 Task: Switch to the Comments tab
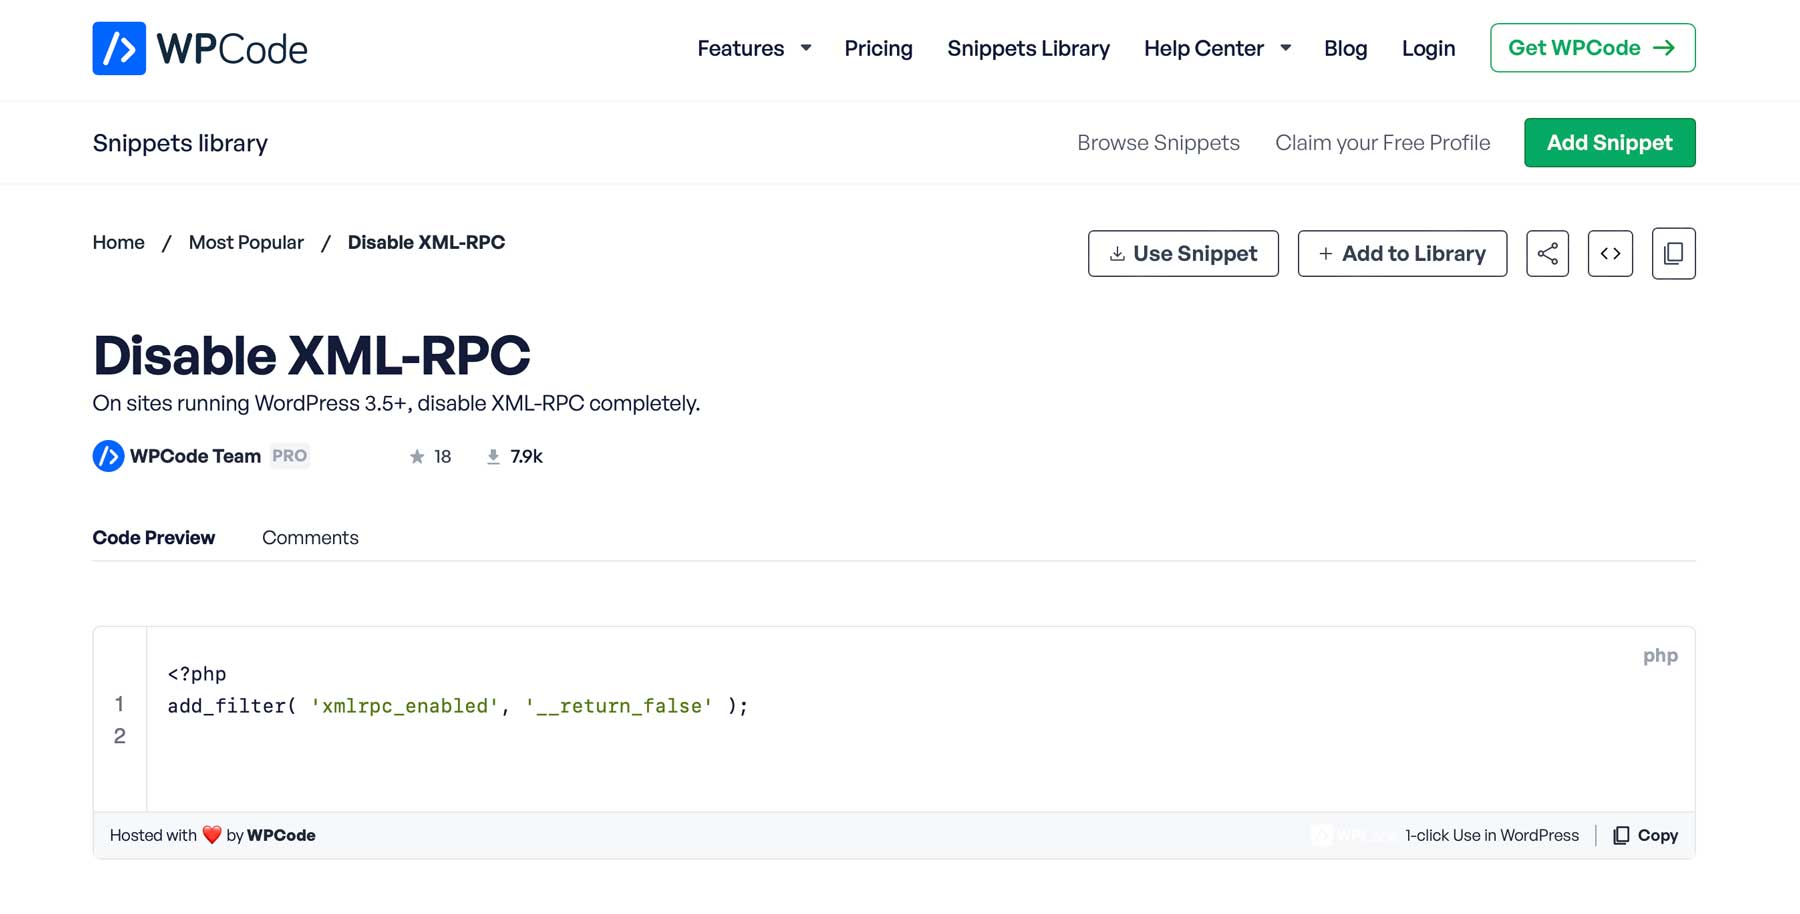tap(310, 537)
